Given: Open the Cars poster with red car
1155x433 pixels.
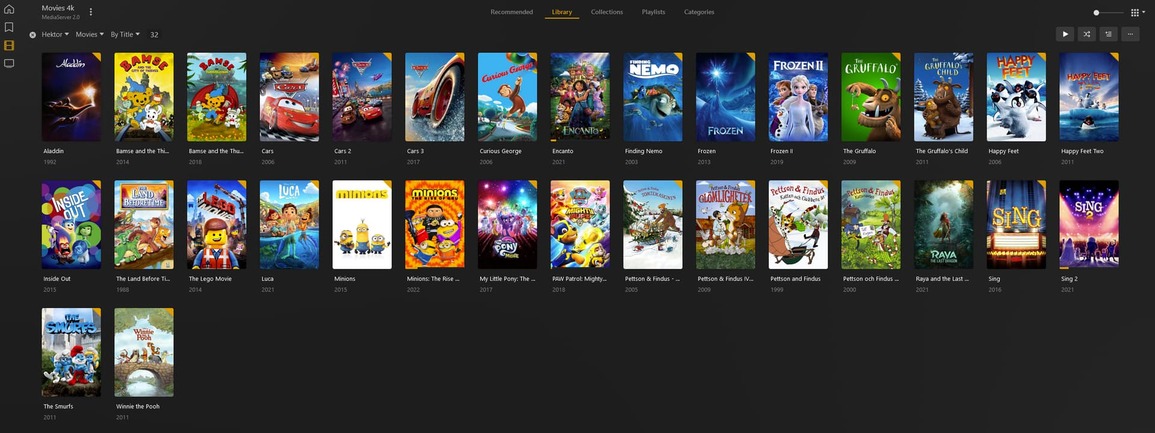Looking at the screenshot, I should click(289, 96).
